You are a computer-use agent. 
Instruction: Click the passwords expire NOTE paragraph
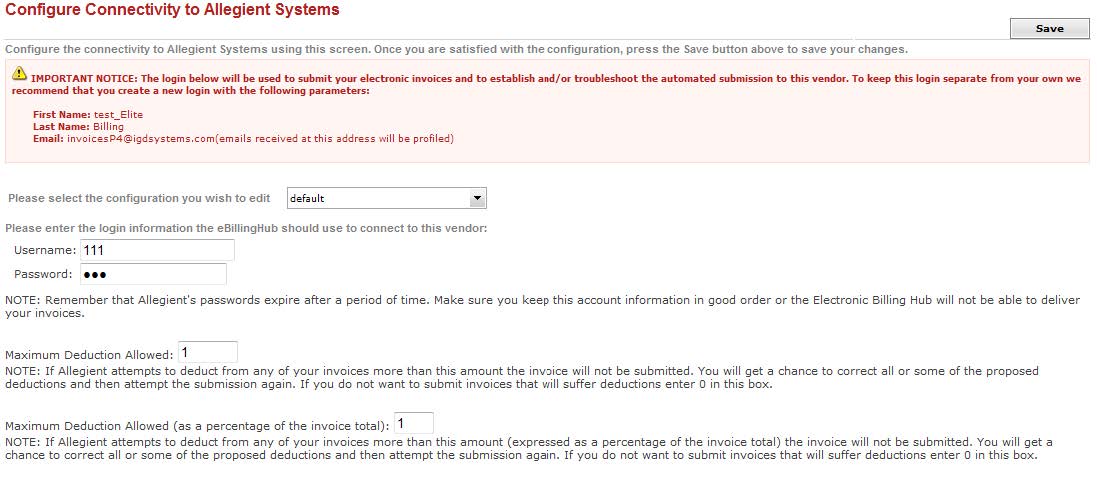pos(542,306)
